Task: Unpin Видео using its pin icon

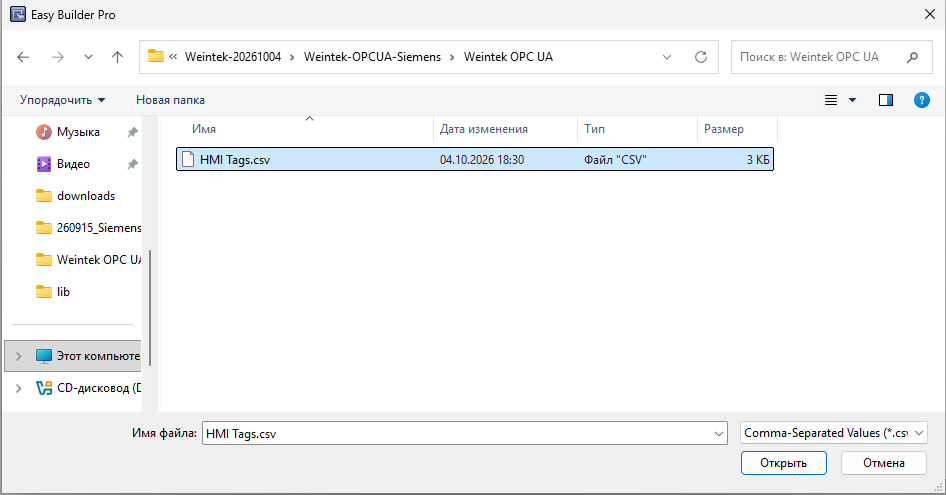Action: pyautogui.click(x=133, y=164)
